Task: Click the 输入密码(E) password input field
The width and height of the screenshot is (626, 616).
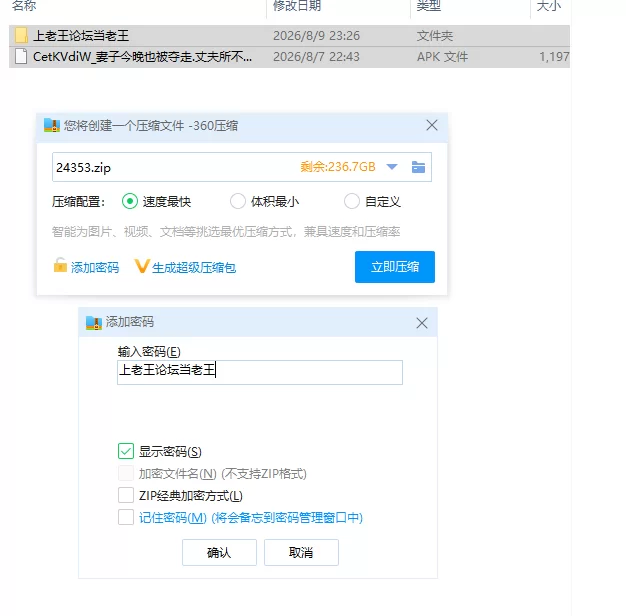Action: coord(260,372)
